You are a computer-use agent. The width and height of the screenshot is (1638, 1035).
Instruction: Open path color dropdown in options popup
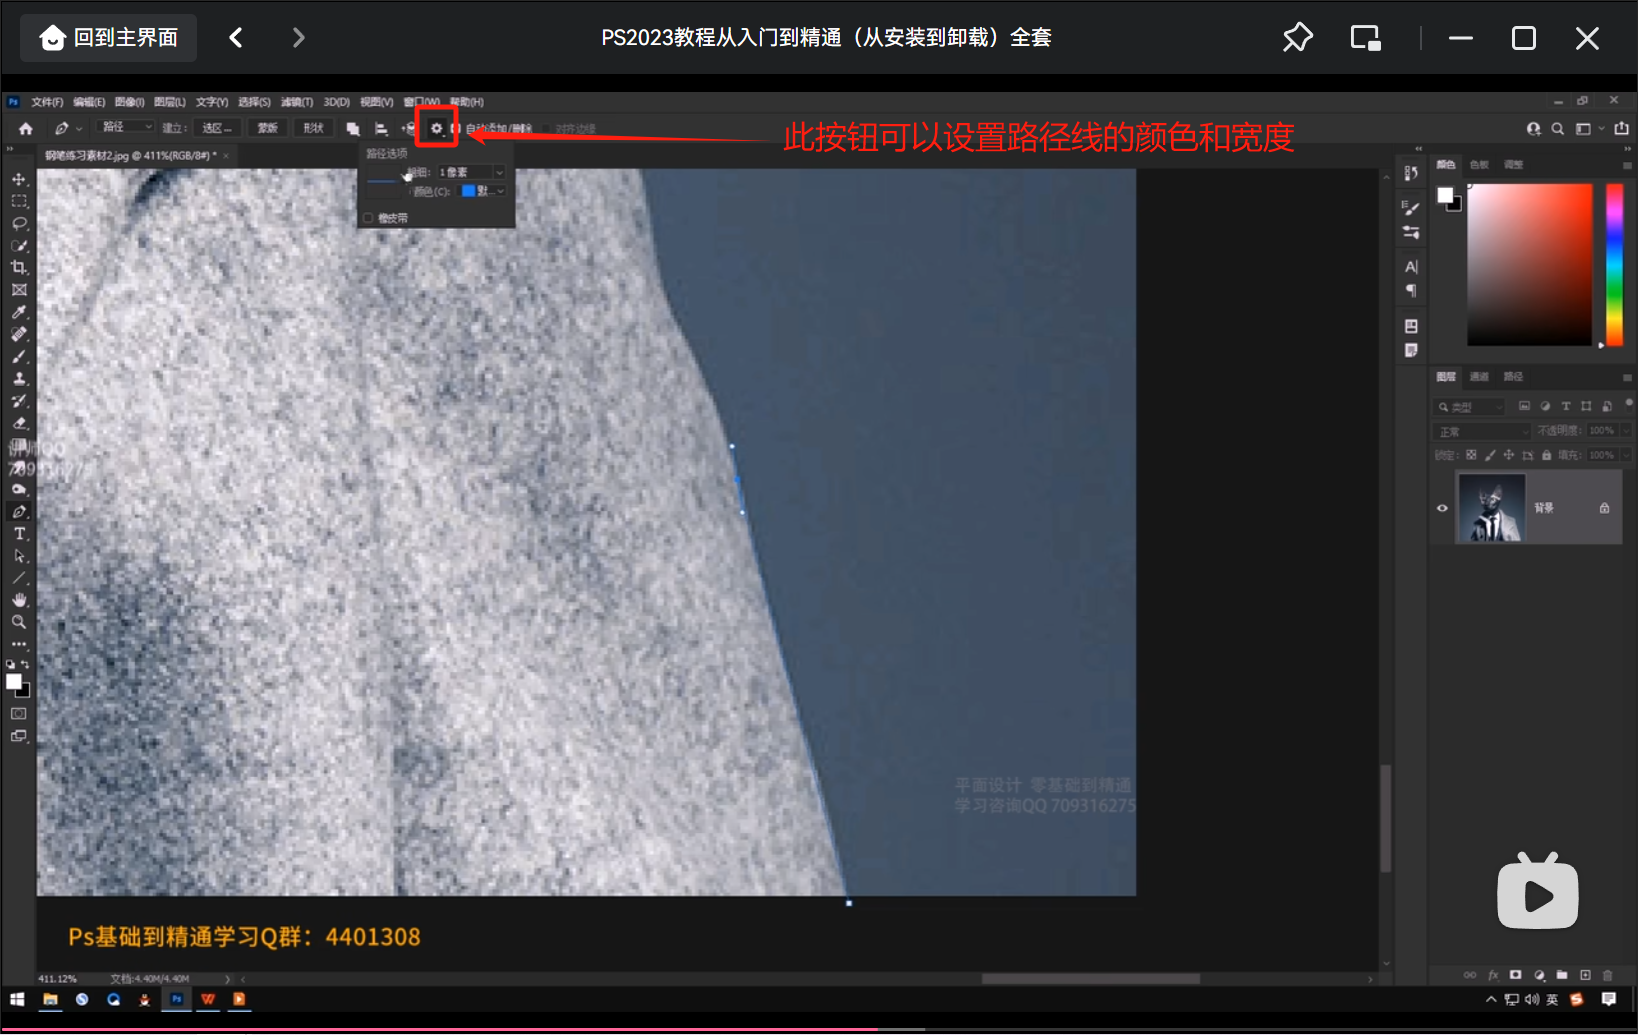pos(483,191)
